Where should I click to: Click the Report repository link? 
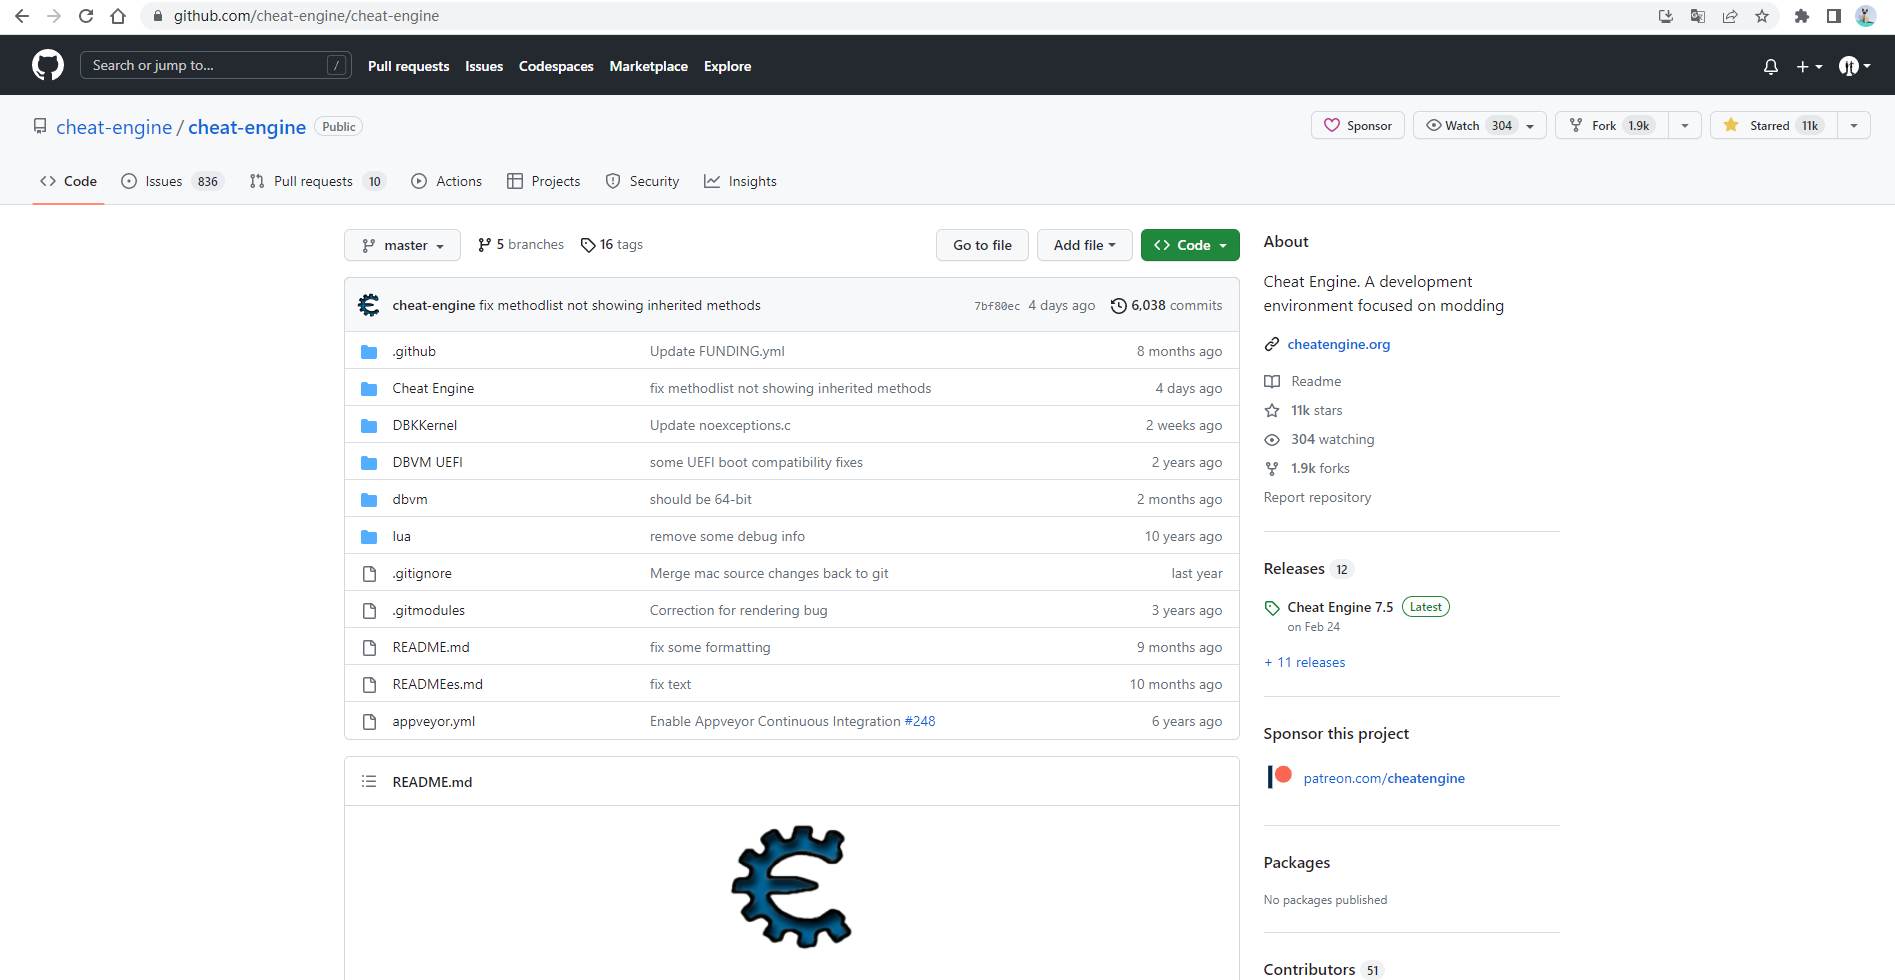[1317, 498]
